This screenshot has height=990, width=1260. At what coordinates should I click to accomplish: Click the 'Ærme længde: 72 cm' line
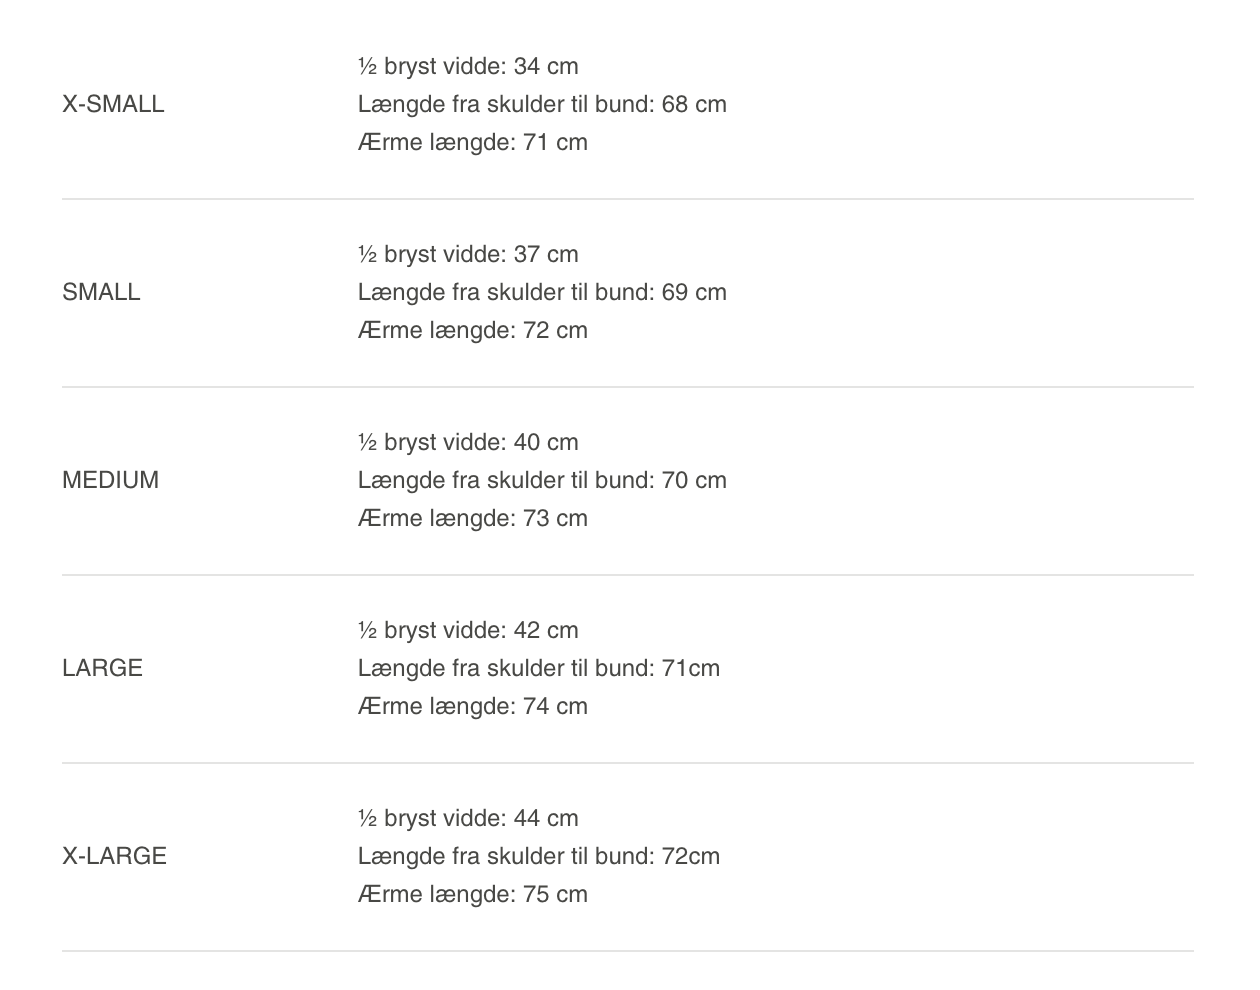pos(473,330)
